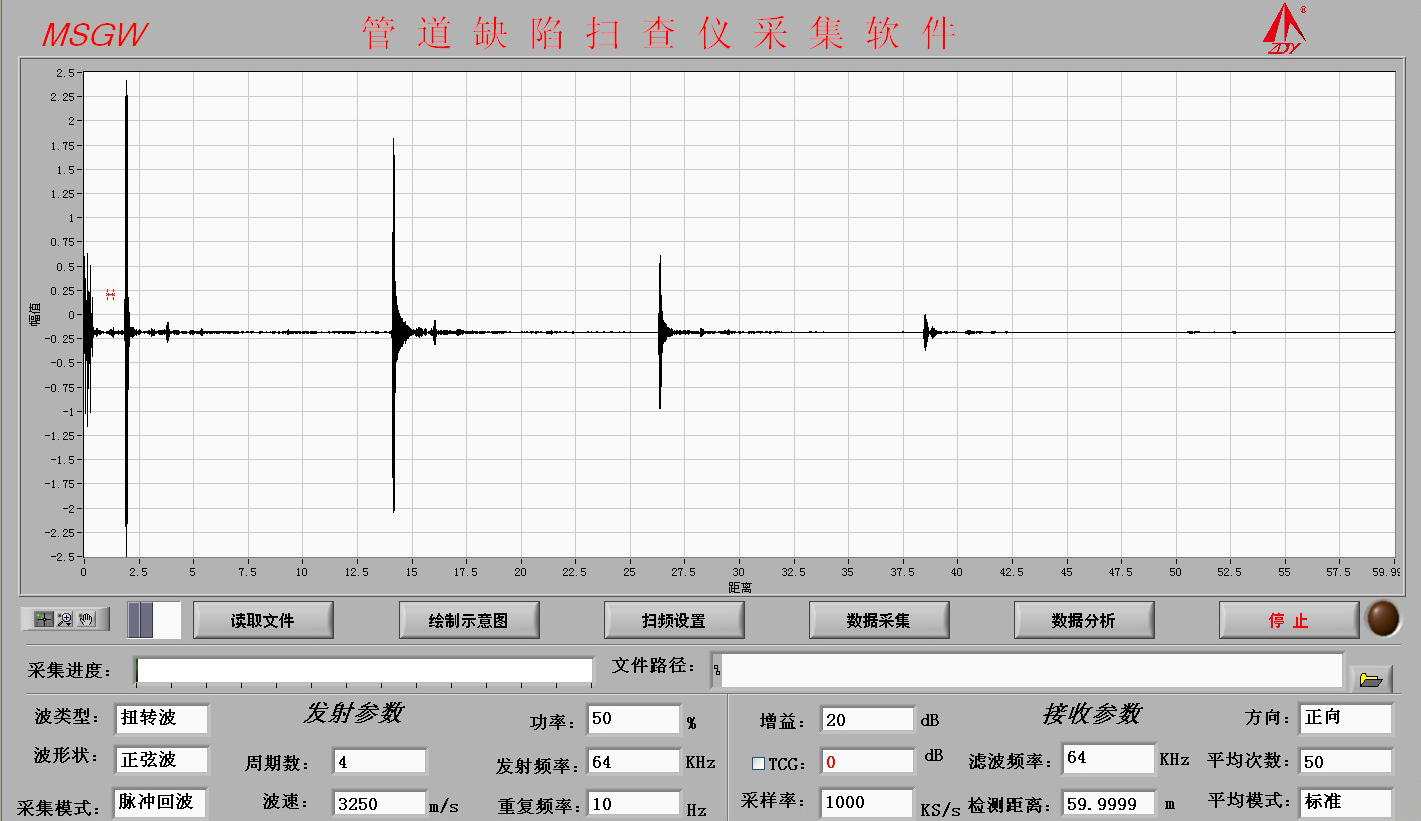Open 扫频设置 sweep settings
1421x821 pixels.
point(674,620)
